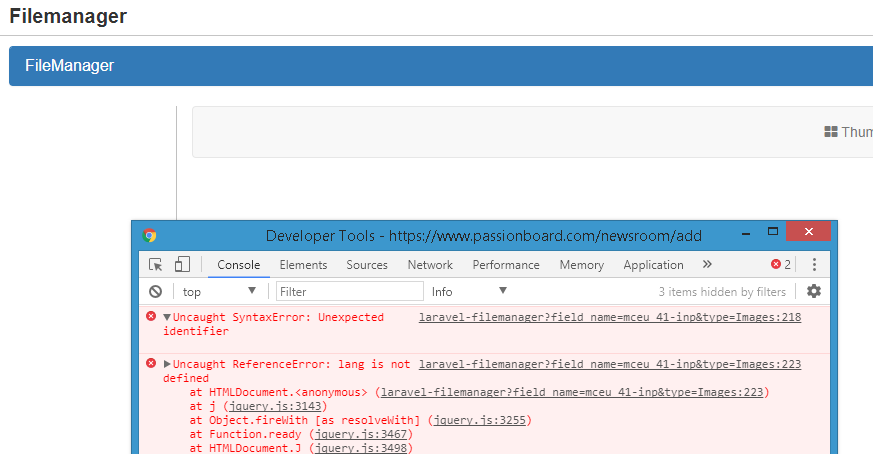Close the Developer Tools window
873x454 pixels.
(x=808, y=231)
